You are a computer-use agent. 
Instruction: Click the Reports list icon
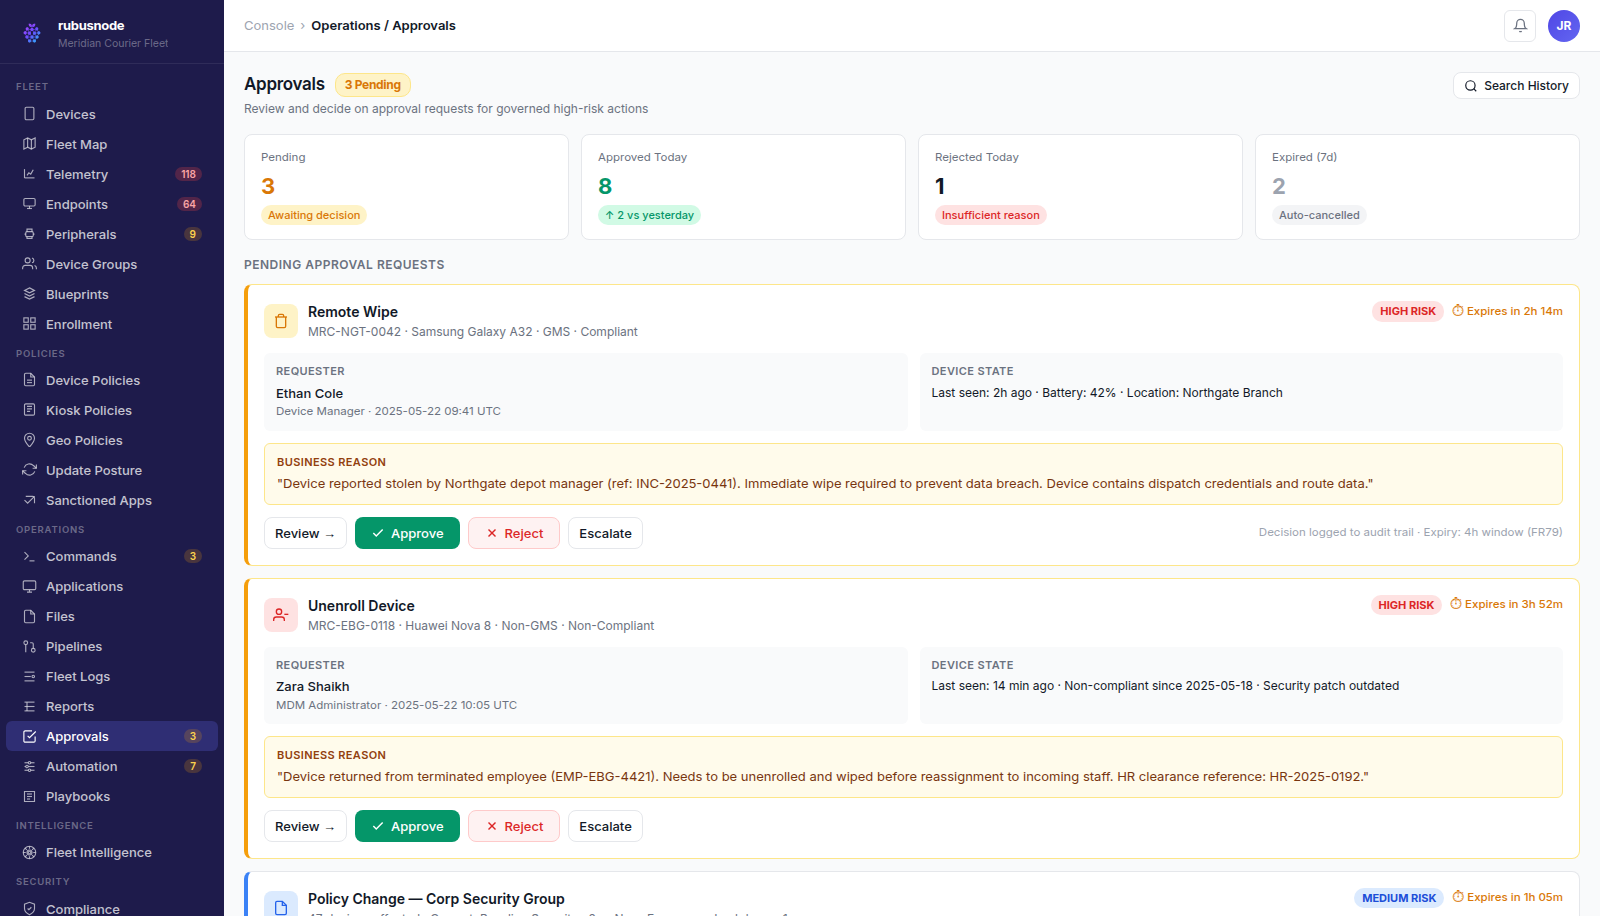[29, 706]
